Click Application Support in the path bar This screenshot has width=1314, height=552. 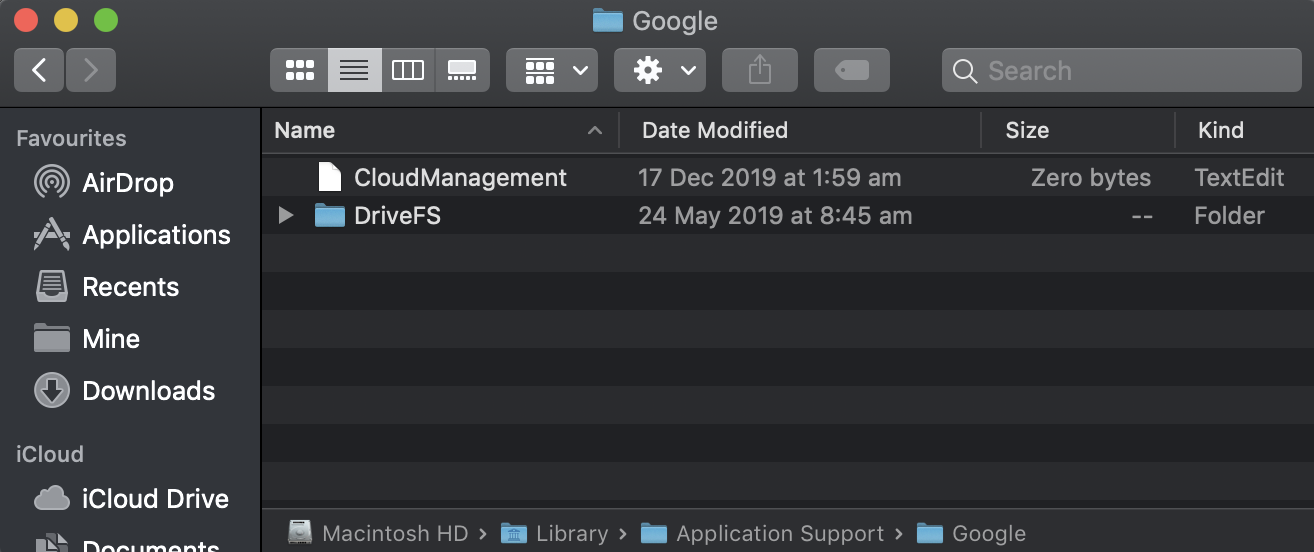click(x=780, y=534)
